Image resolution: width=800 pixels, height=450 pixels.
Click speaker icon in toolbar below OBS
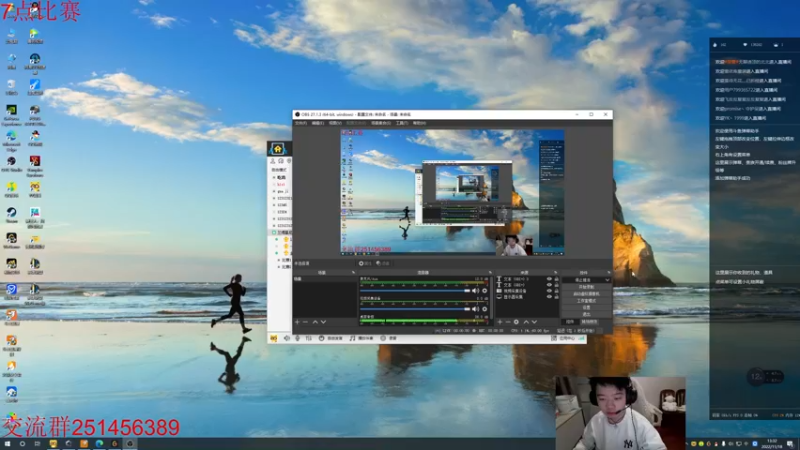[x=287, y=338]
